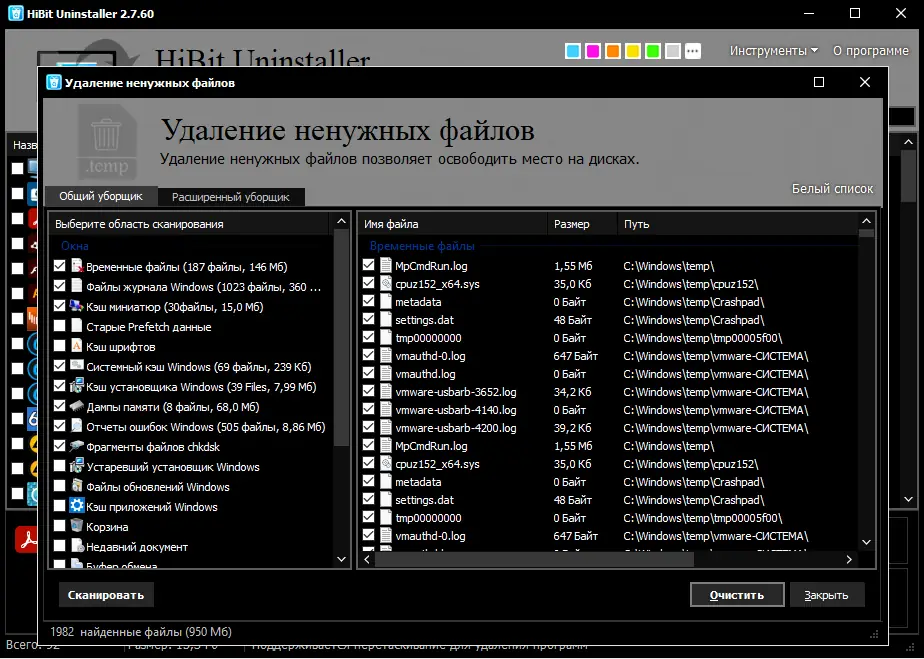This screenshot has width=924, height=659.
Task: Select the yellow theme color swatch
Action: (x=633, y=51)
